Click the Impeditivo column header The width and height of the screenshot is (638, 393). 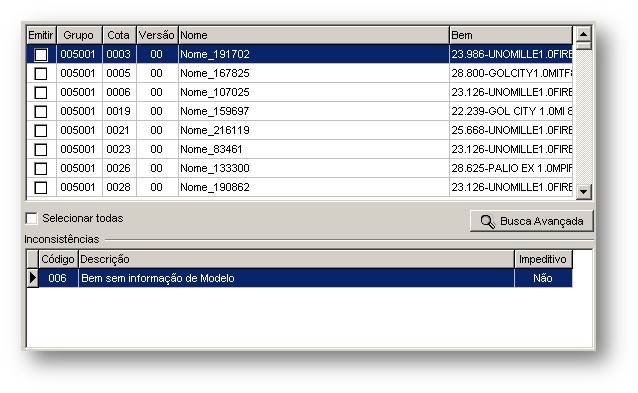point(543,259)
